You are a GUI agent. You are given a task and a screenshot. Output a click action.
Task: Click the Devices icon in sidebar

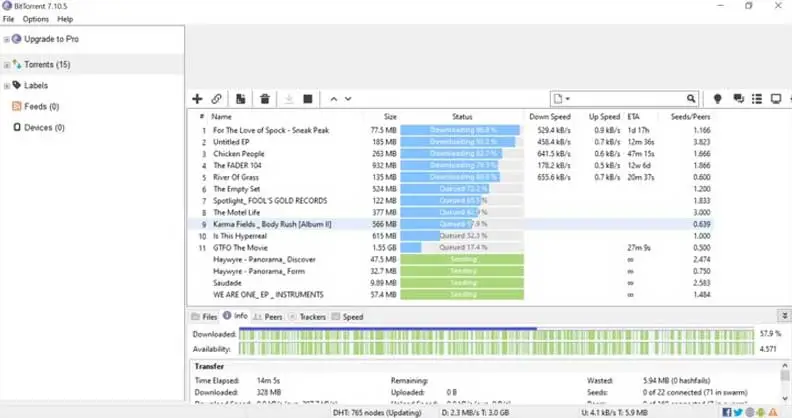pyautogui.click(x=17, y=127)
